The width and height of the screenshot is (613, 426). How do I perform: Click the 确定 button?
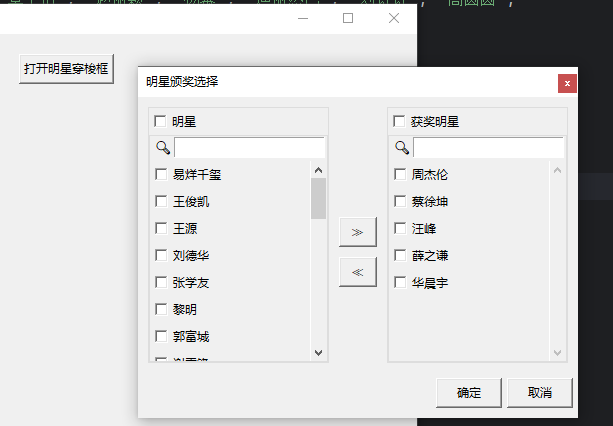click(x=469, y=392)
